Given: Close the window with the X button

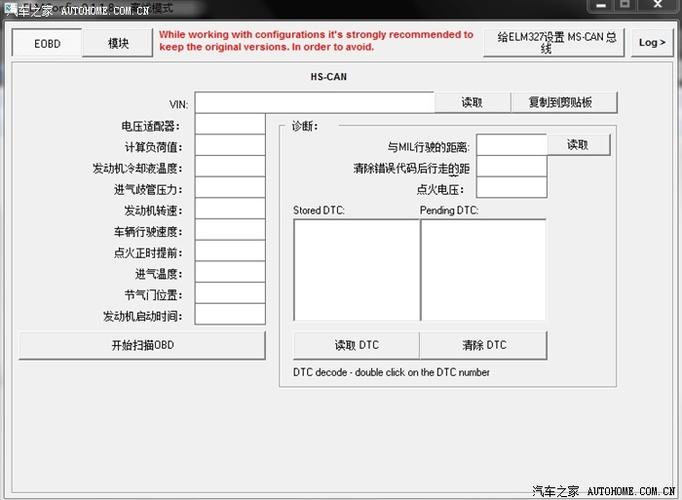Looking at the screenshot, I should [x=658, y=5].
